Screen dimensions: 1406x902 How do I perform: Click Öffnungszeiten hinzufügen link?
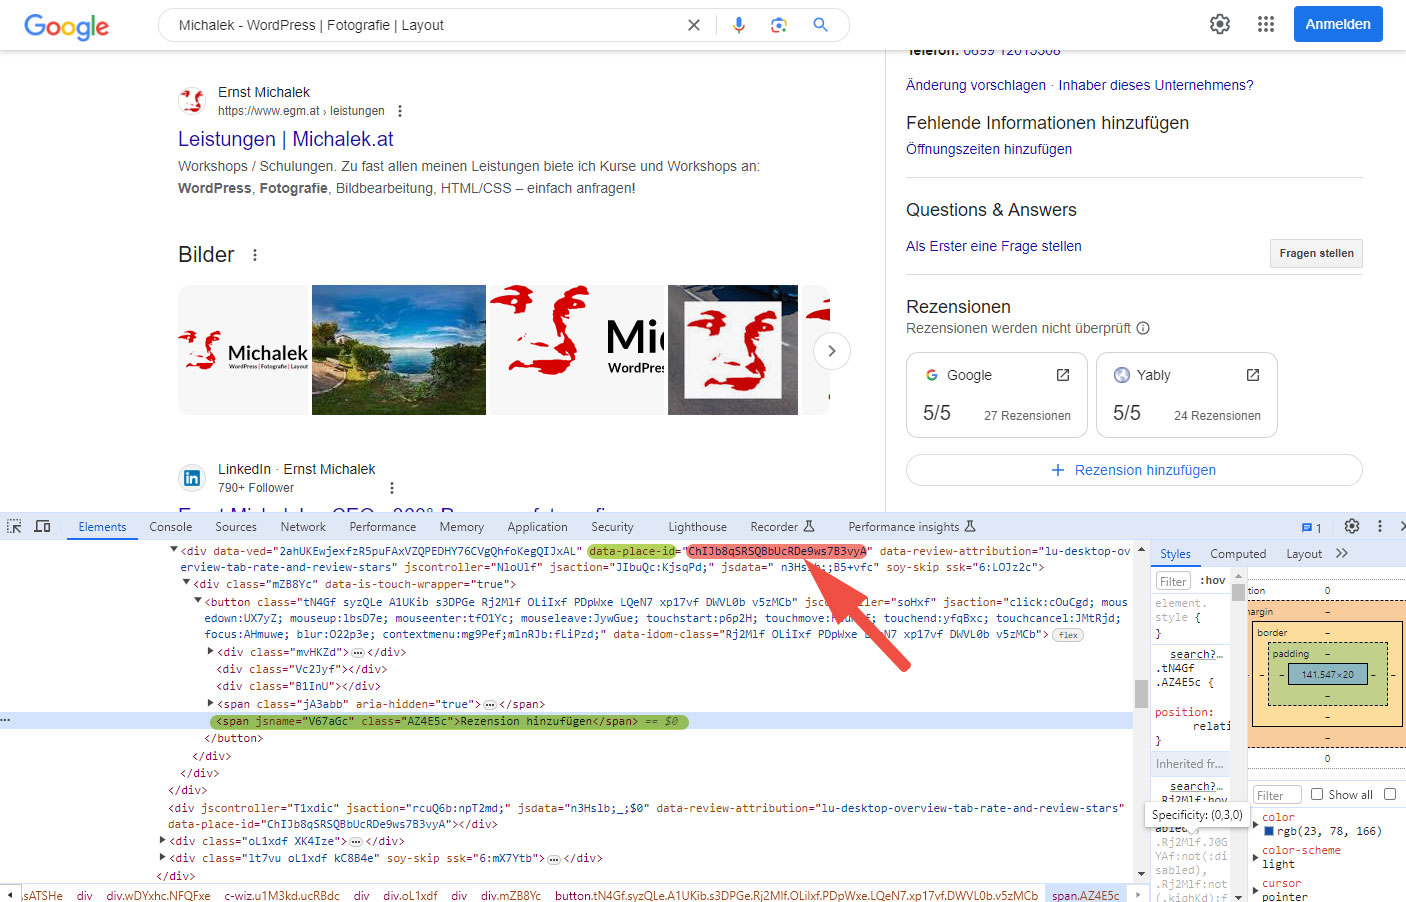(x=989, y=149)
